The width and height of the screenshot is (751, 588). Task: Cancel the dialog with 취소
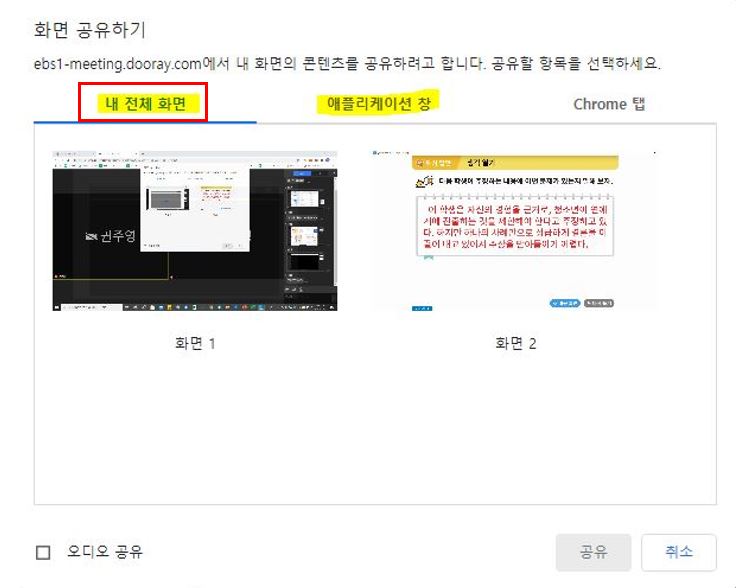[679, 552]
